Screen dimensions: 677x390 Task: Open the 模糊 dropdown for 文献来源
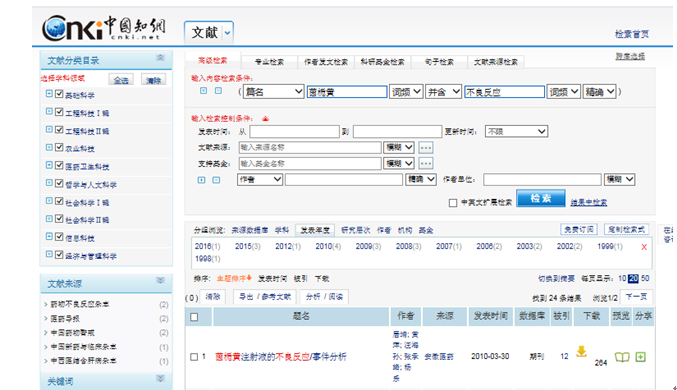pyautogui.click(x=399, y=147)
